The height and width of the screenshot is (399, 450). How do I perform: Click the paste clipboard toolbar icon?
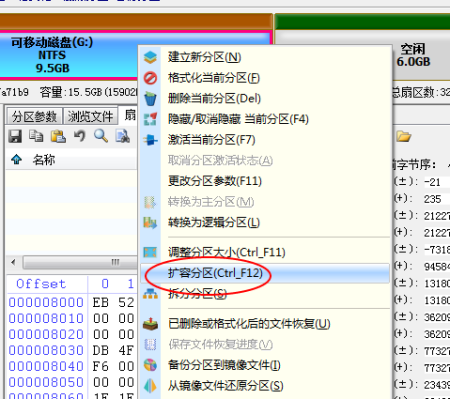tap(58, 136)
